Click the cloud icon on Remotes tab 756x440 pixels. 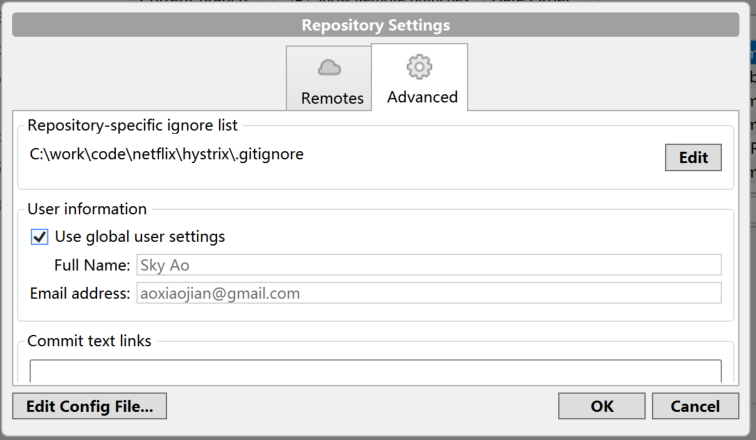(x=329, y=68)
